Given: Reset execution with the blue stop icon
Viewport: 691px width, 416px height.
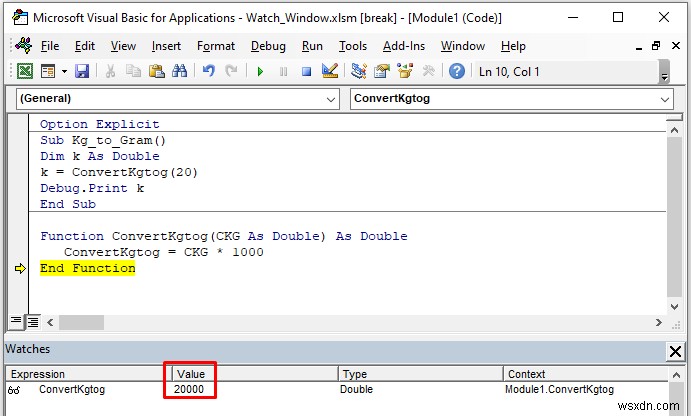Looking at the screenshot, I should click(x=306, y=71).
